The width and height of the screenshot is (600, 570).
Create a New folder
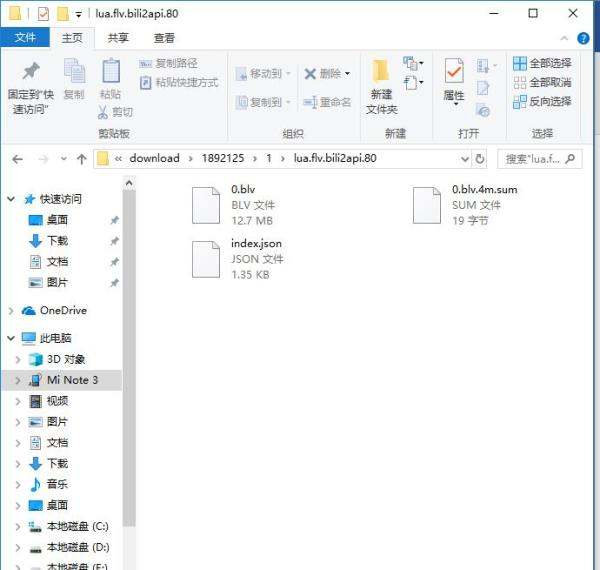382,87
